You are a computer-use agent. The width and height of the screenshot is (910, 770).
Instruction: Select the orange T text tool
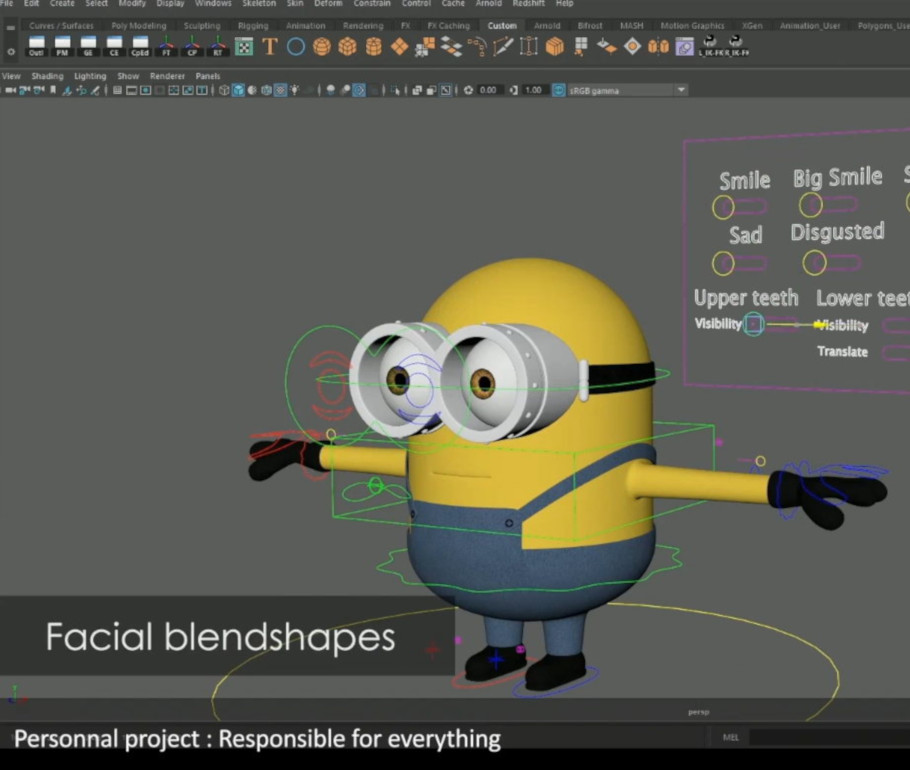(269, 46)
